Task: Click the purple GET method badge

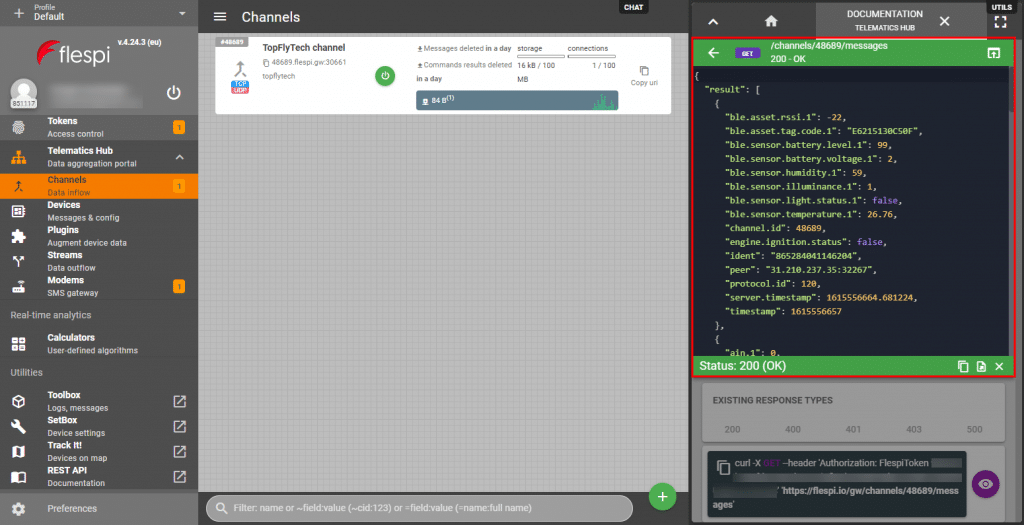Action: coord(747,54)
